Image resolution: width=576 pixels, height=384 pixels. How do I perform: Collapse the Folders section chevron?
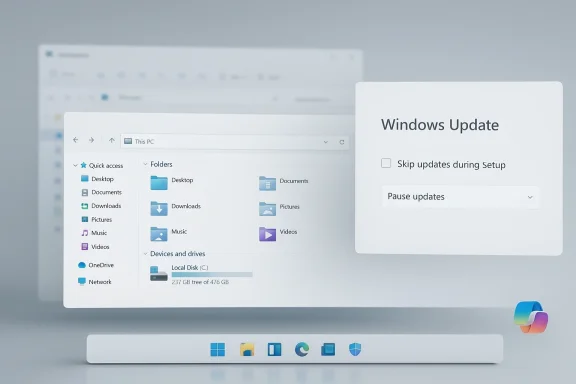point(145,164)
